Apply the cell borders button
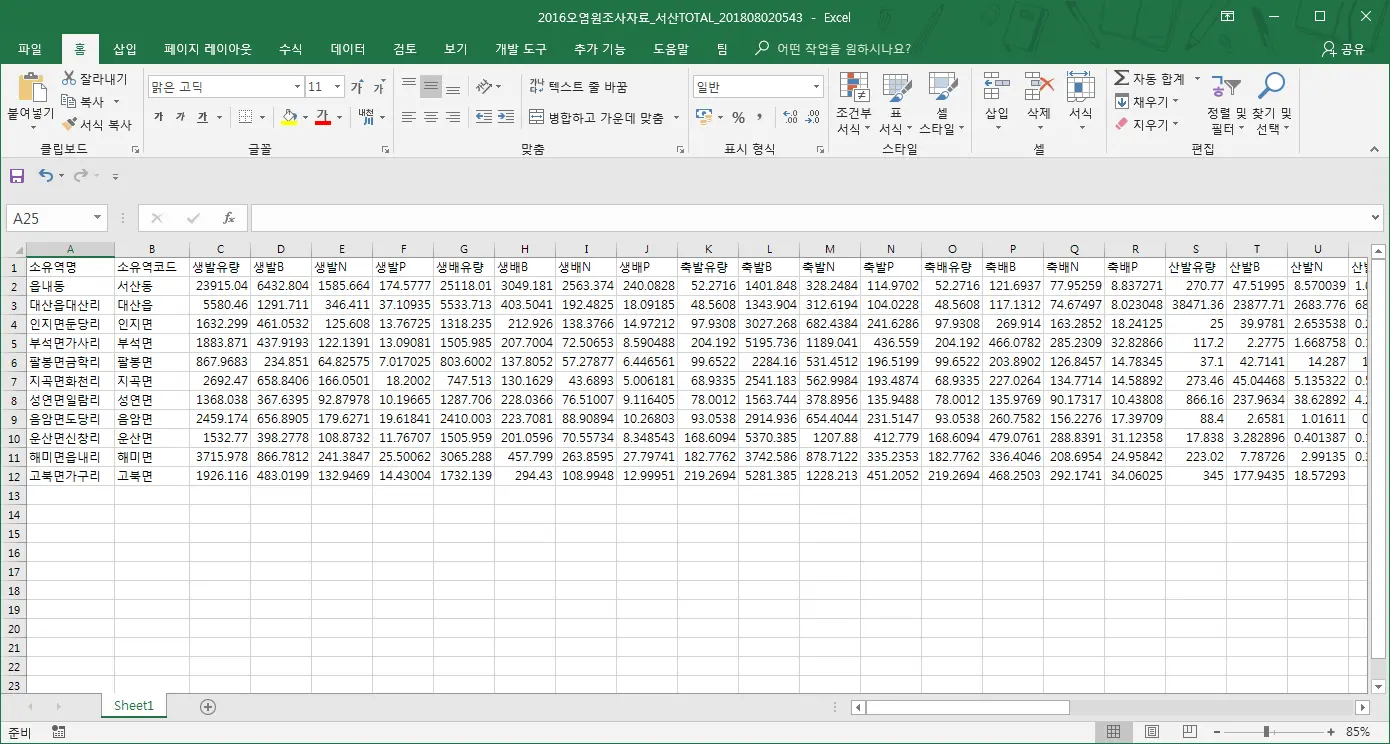 pos(246,118)
